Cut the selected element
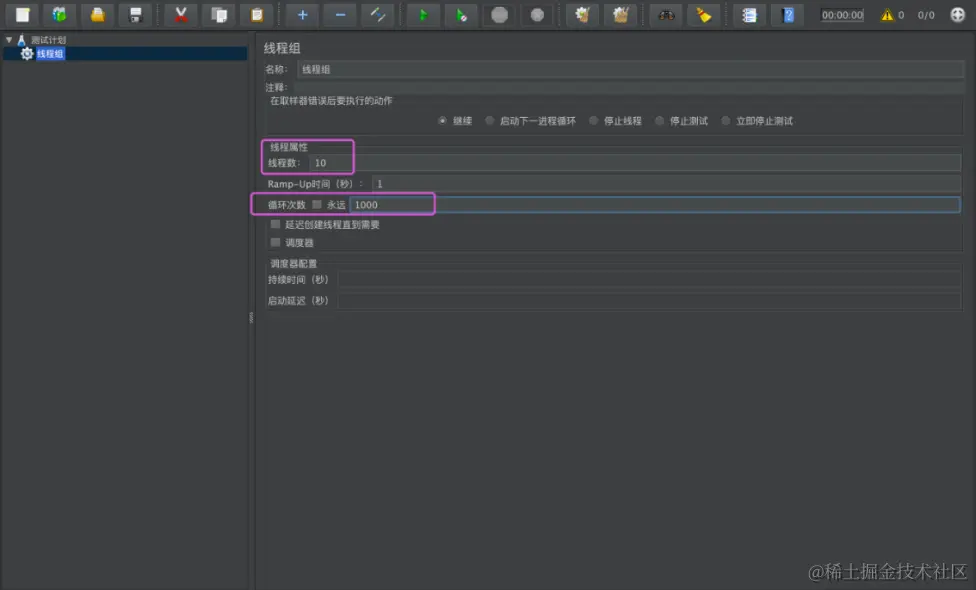976x590 pixels. click(181, 15)
